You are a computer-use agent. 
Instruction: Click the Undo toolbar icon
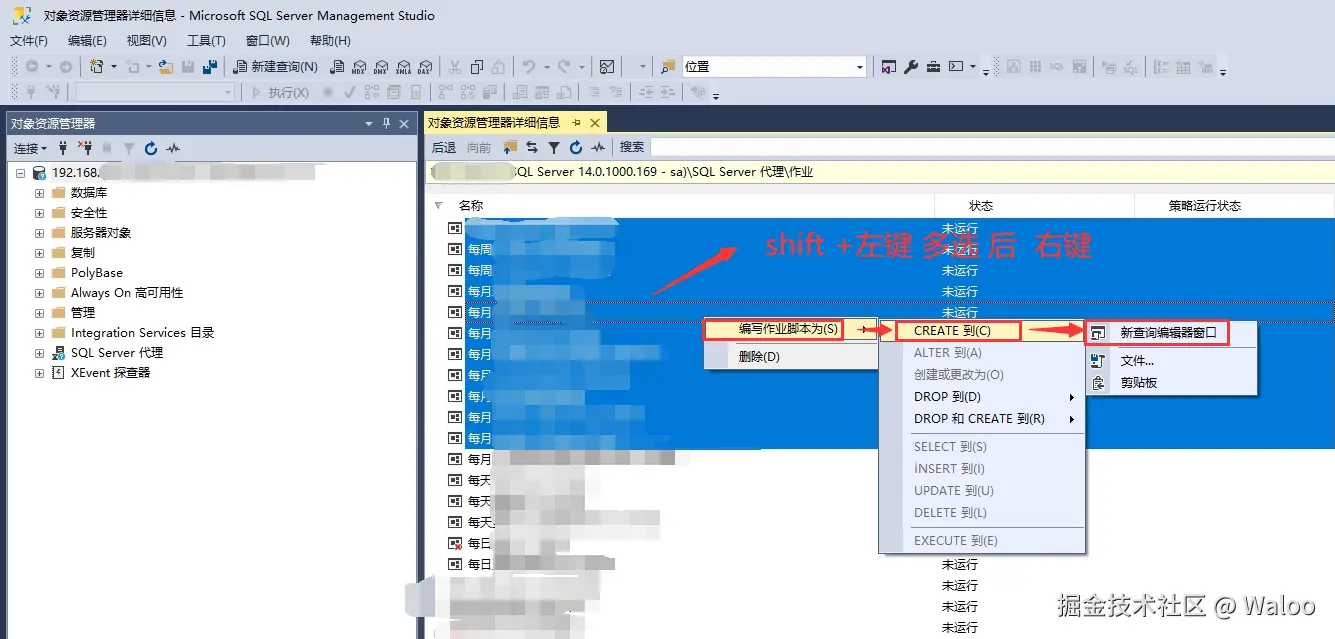(528, 66)
